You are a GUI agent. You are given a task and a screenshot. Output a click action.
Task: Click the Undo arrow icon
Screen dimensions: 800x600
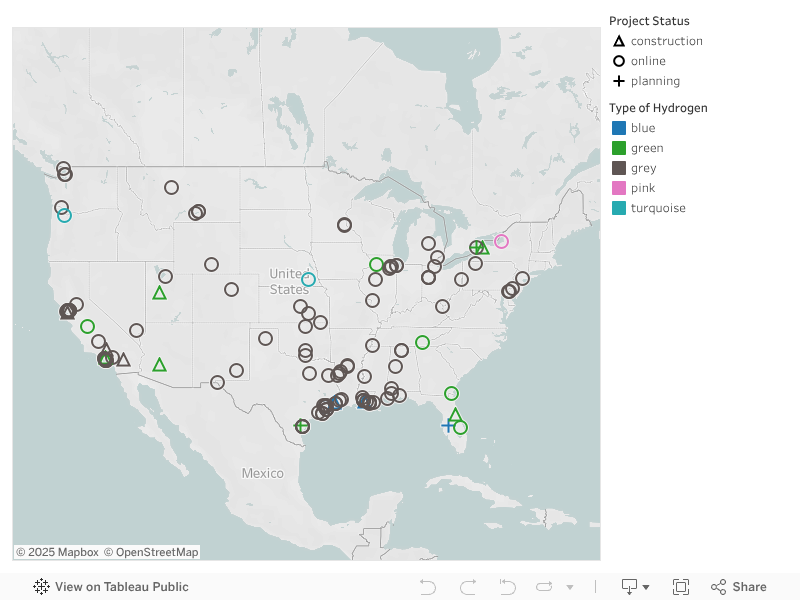(x=428, y=587)
